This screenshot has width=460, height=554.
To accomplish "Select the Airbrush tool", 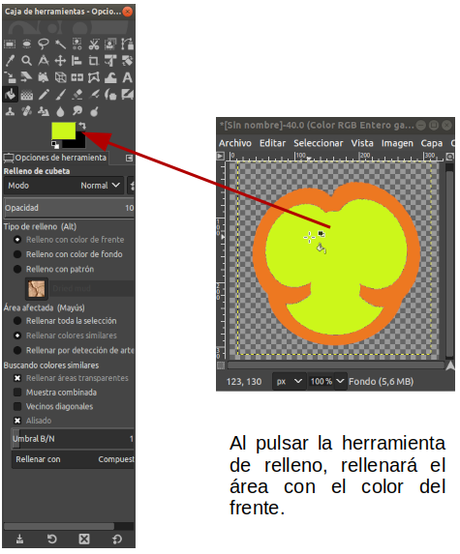I will (x=94, y=94).
